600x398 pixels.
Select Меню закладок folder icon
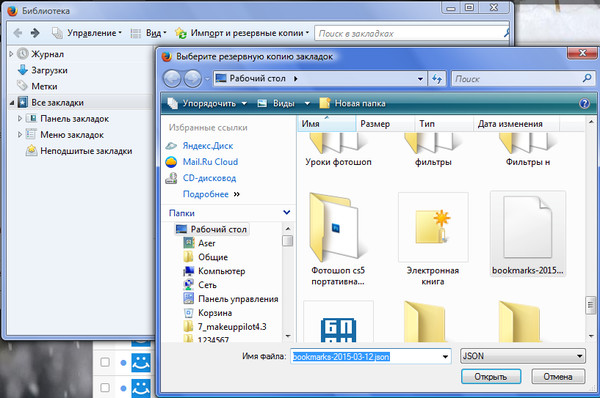(31, 135)
